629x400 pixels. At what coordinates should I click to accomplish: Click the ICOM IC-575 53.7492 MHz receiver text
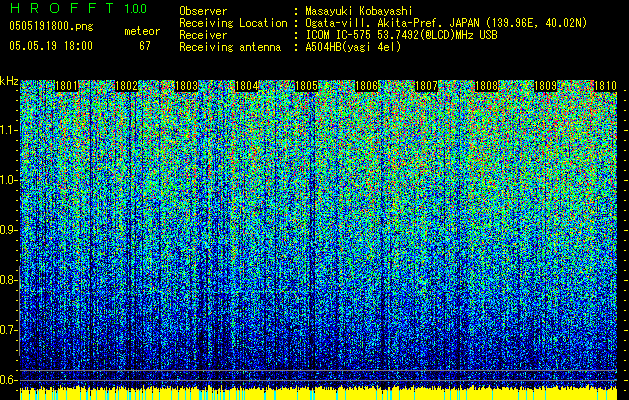[x=401, y=35]
